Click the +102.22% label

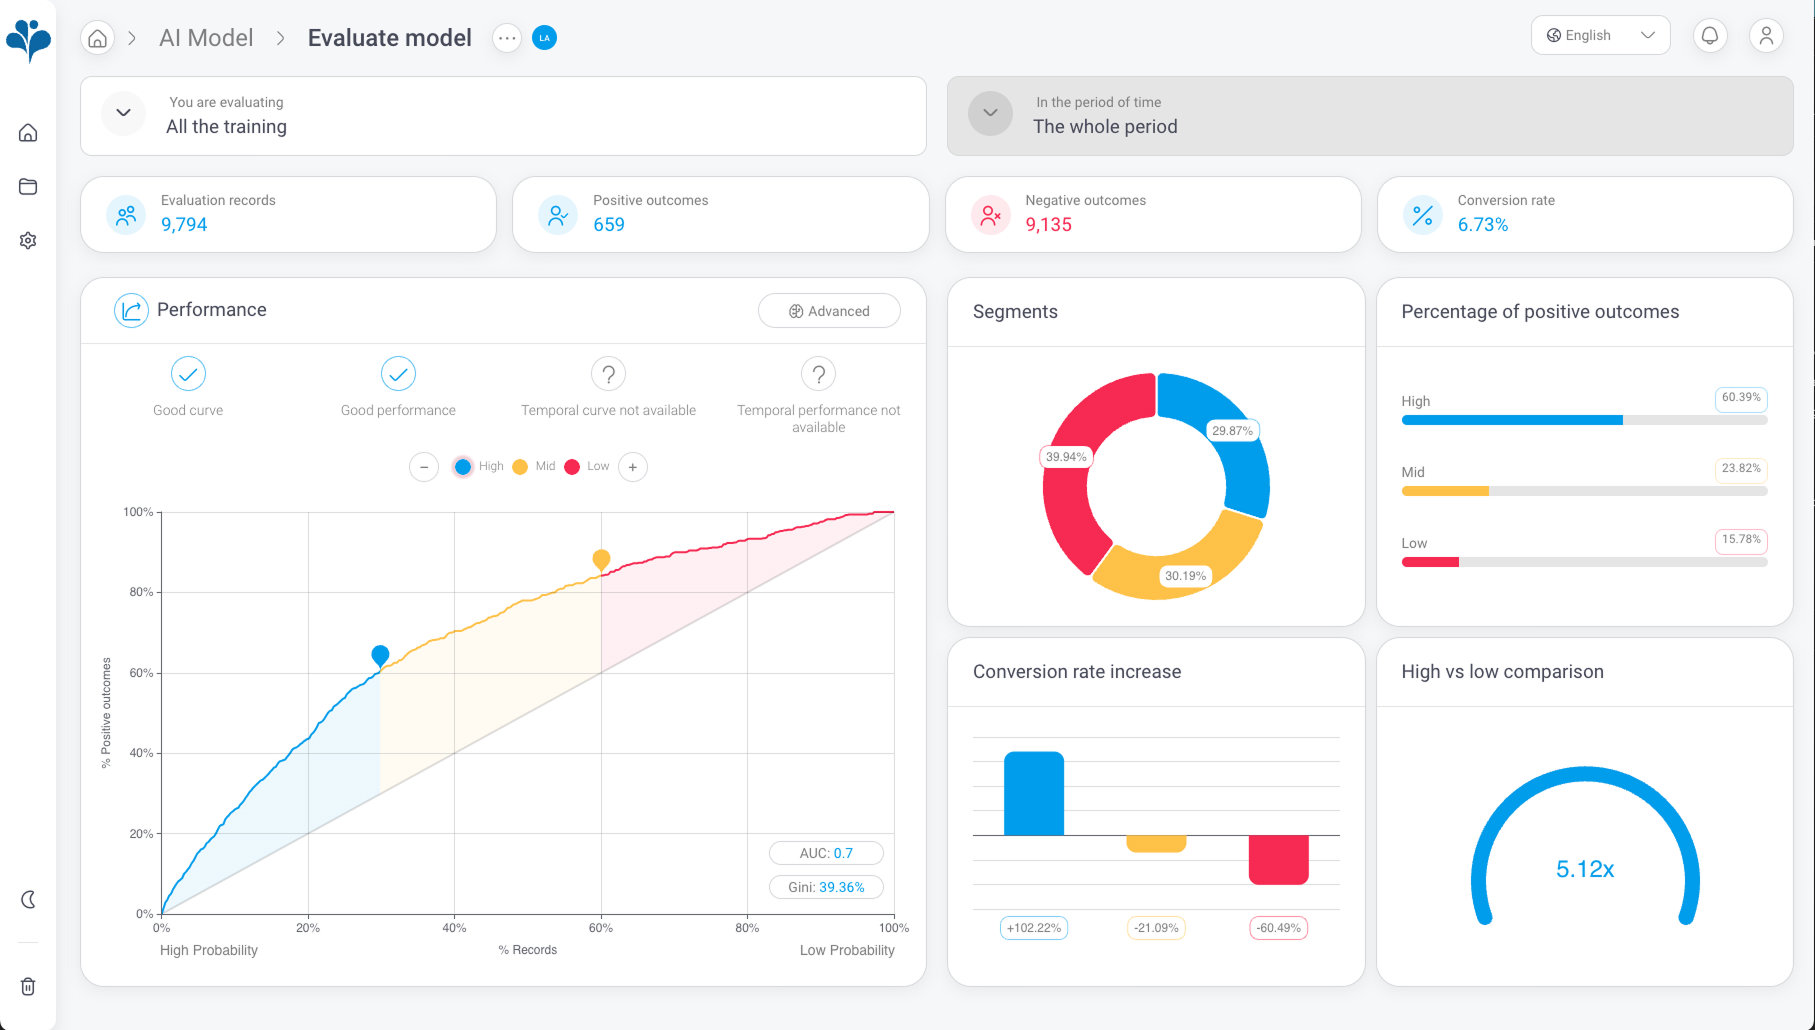coord(1034,928)
